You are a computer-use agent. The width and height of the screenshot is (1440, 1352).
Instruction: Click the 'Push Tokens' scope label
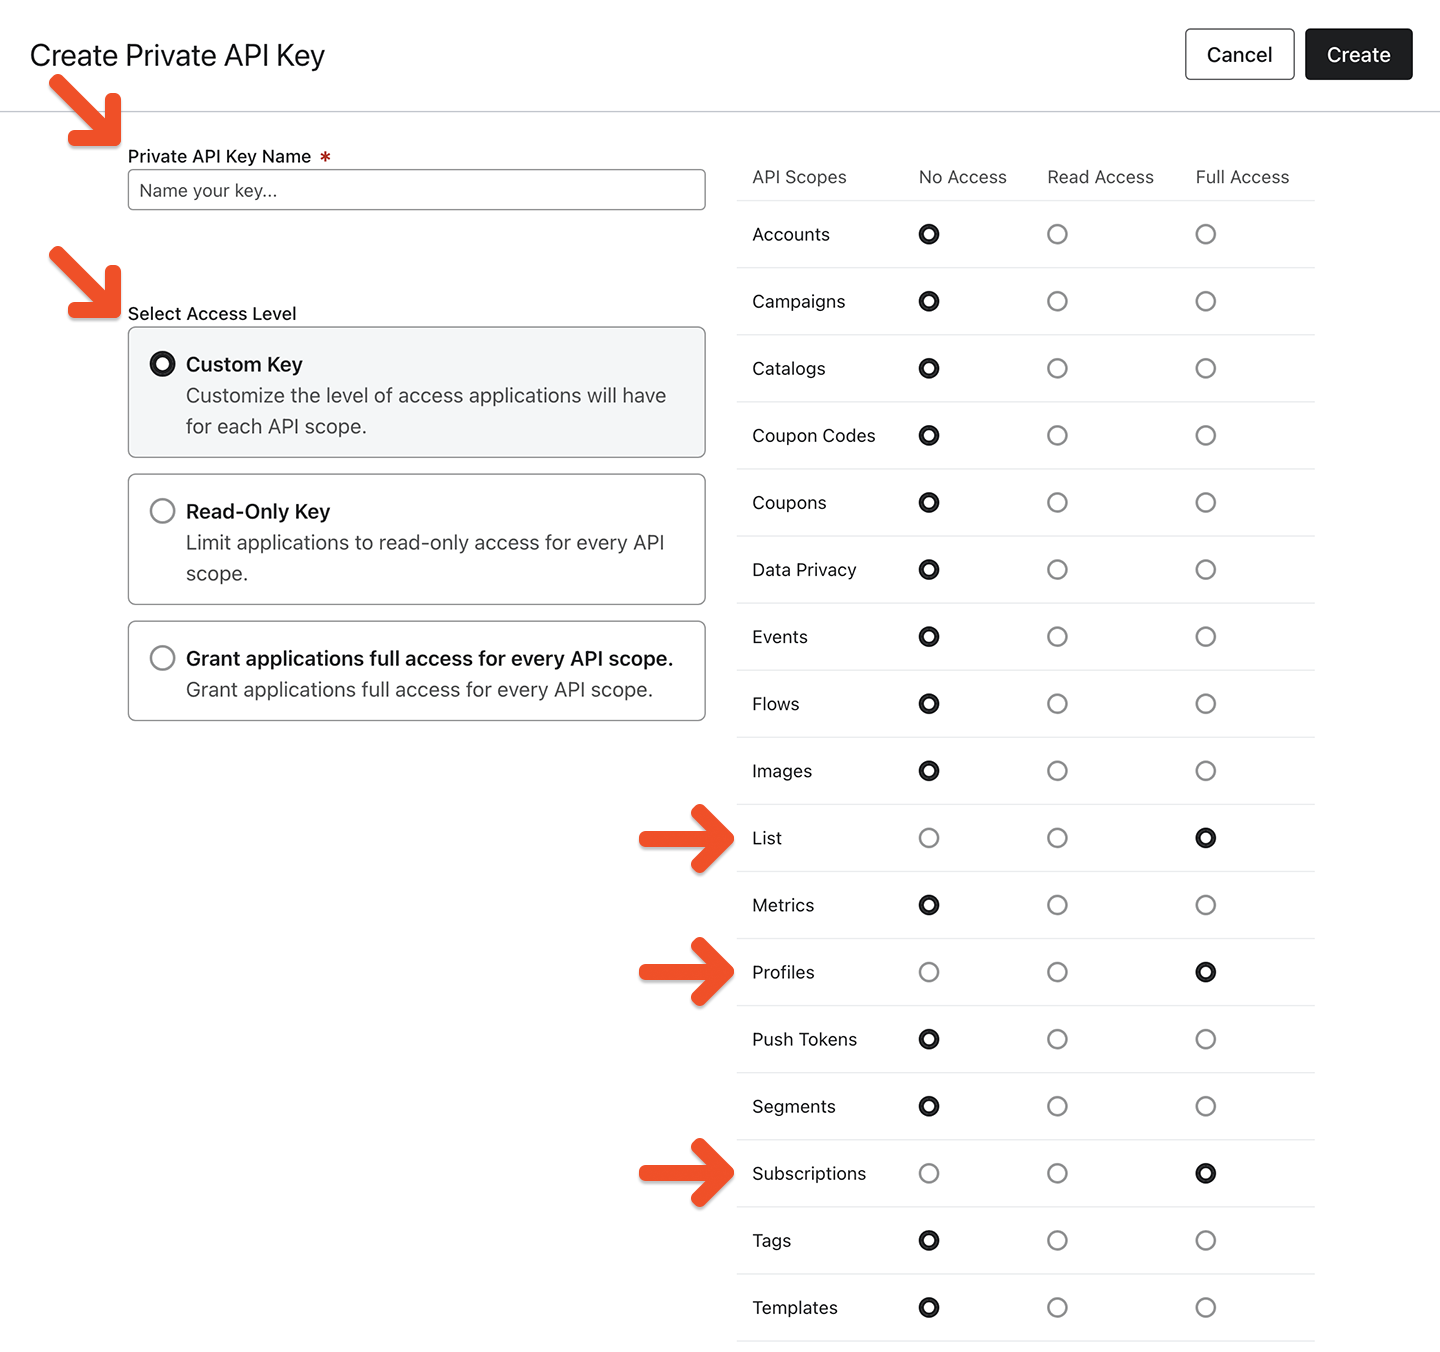pos(804,1039)
